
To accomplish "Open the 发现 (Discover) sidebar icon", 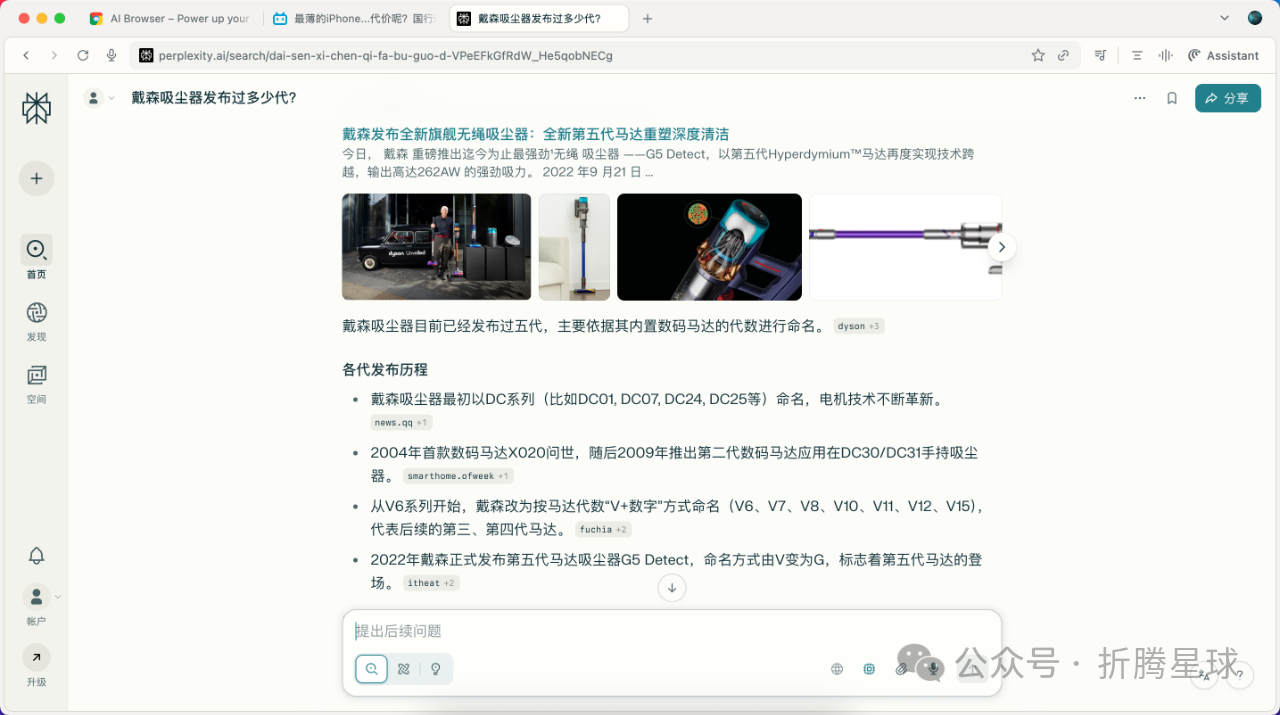I will point(36,313).
